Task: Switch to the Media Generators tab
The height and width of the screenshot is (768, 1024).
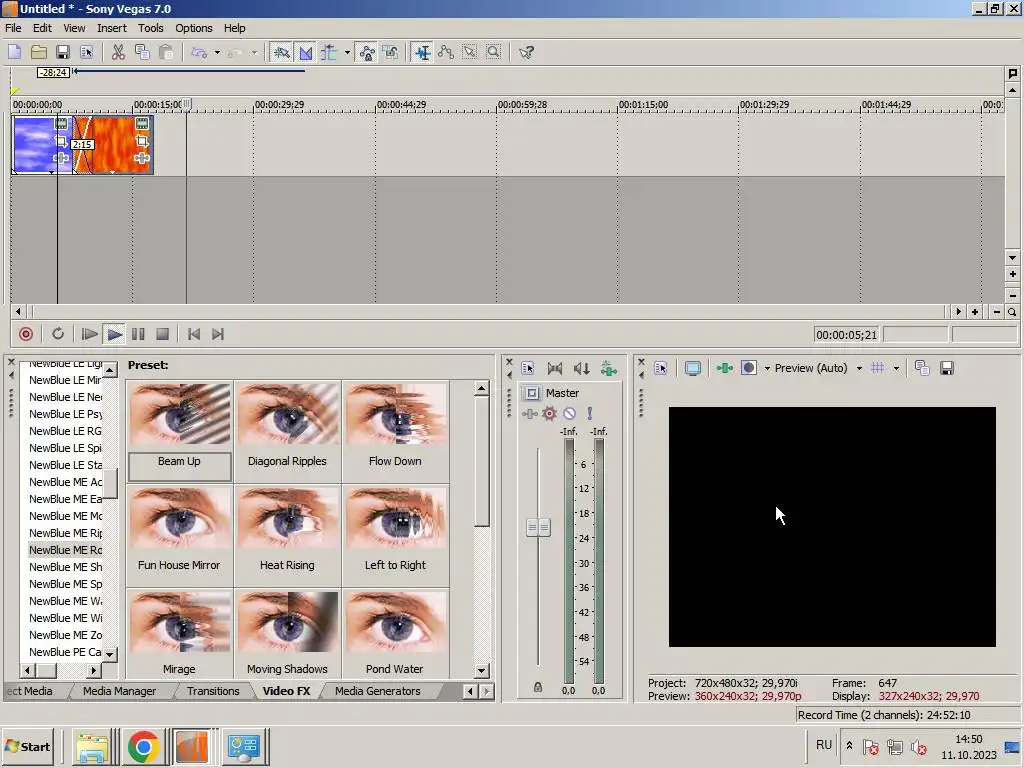Action: (x=377, y=691)
